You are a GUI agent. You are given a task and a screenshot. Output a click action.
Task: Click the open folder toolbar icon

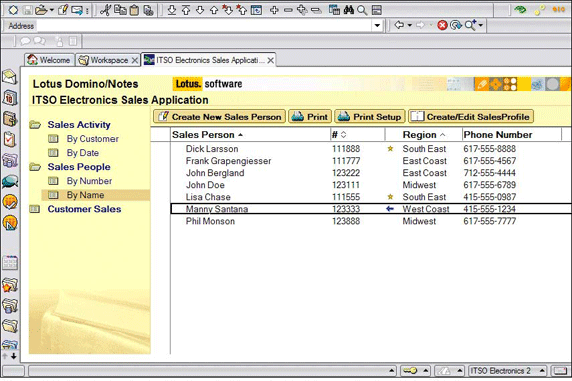41,10
